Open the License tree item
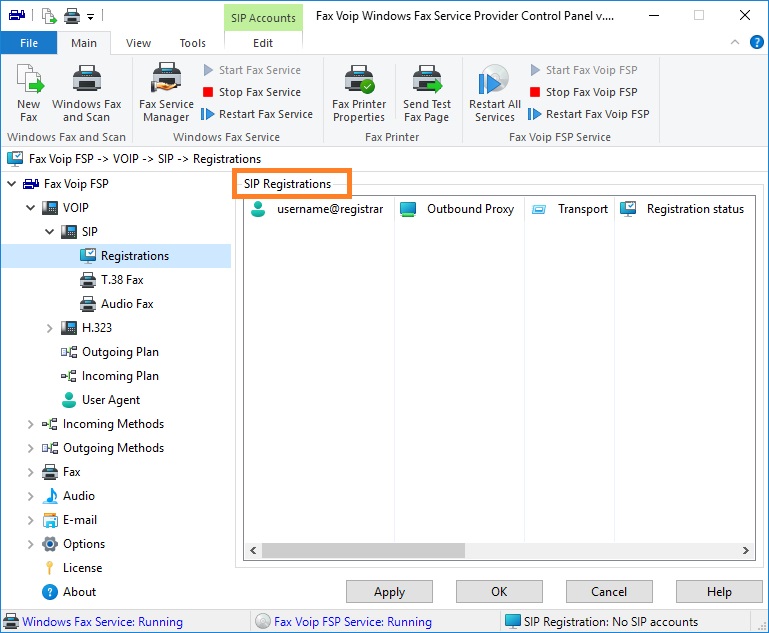Screen dimensions: 769x633 tap(73, 568)
